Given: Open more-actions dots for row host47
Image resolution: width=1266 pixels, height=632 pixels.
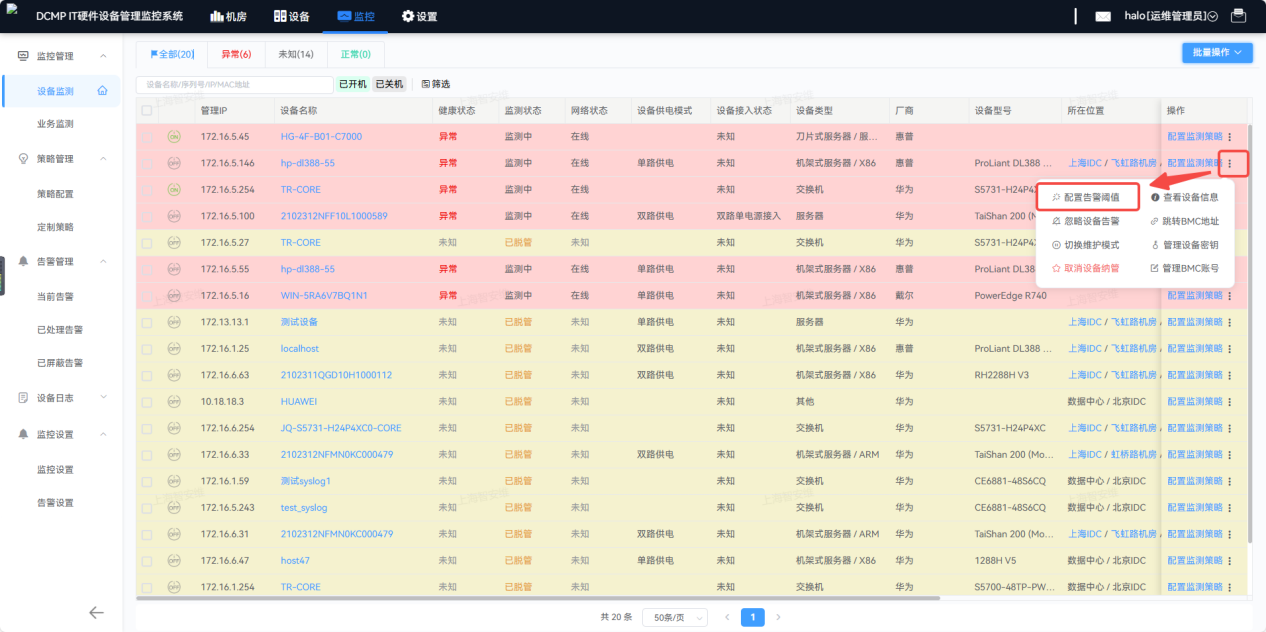Looking at the screenshot, I should click(1230, 561).
